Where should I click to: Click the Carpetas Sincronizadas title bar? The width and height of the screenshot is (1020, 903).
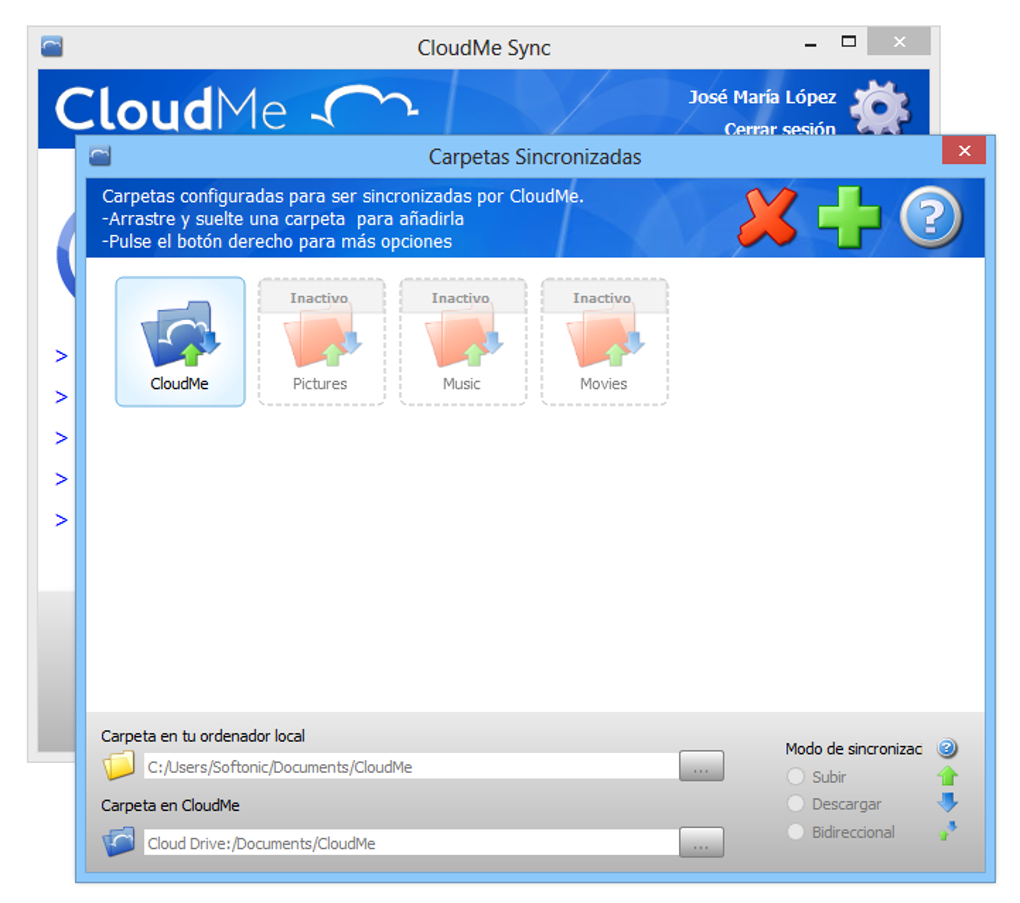click(x=535, y=157)
